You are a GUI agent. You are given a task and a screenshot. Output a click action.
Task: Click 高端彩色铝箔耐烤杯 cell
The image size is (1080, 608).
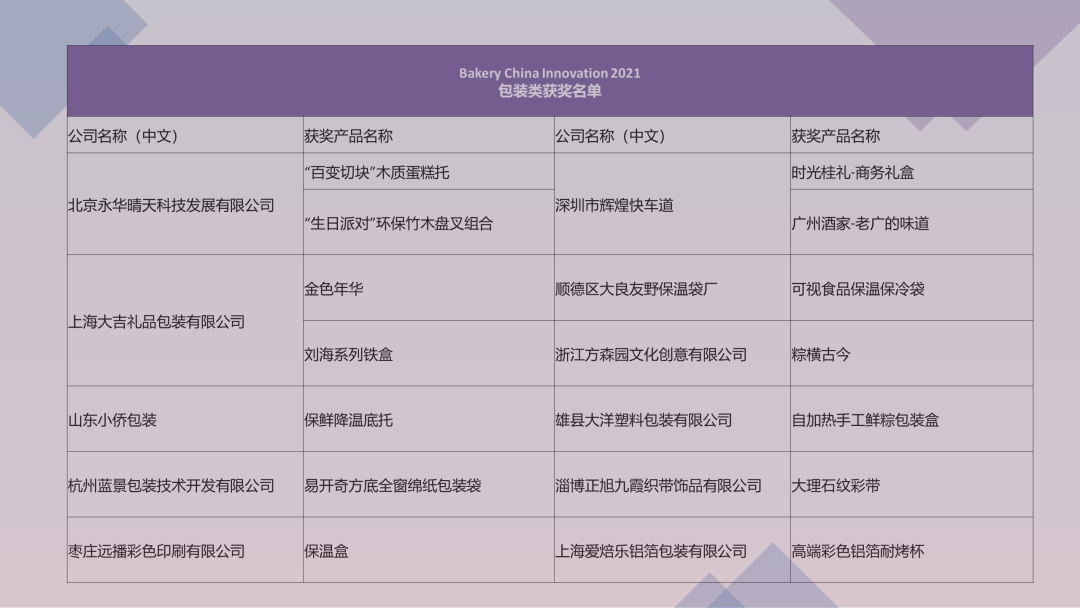911,550
